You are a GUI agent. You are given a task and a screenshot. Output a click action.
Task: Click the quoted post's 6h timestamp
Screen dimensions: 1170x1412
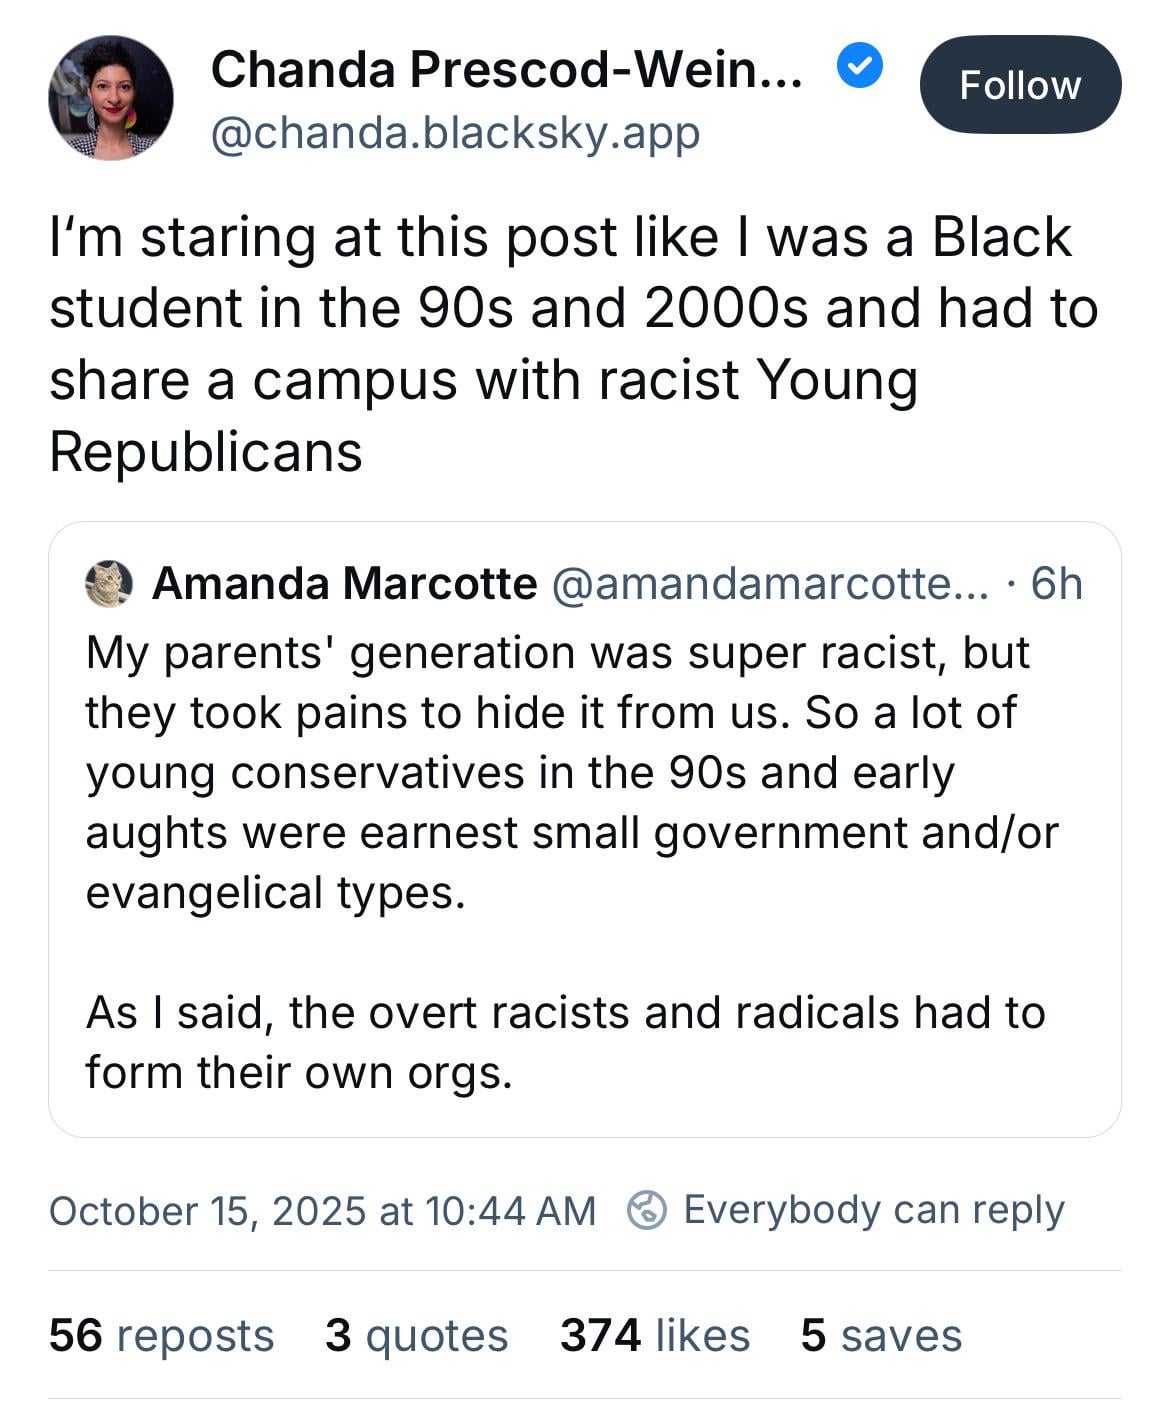(1056, 584)
